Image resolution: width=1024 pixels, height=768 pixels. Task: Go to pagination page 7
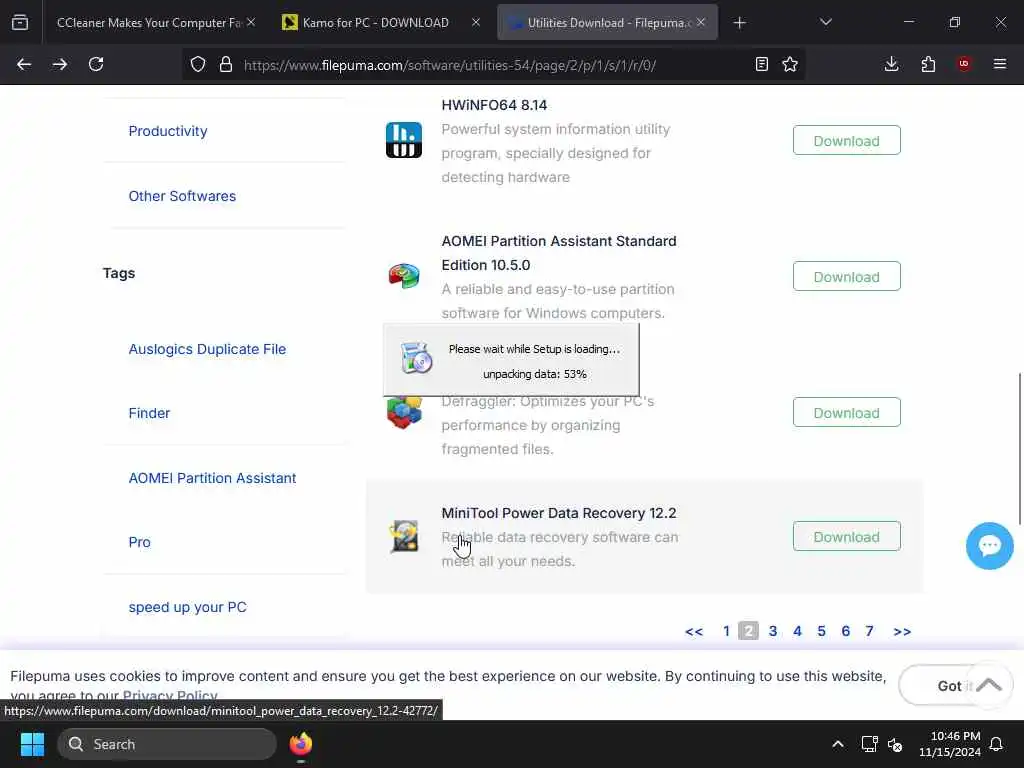tap(869, 631)
